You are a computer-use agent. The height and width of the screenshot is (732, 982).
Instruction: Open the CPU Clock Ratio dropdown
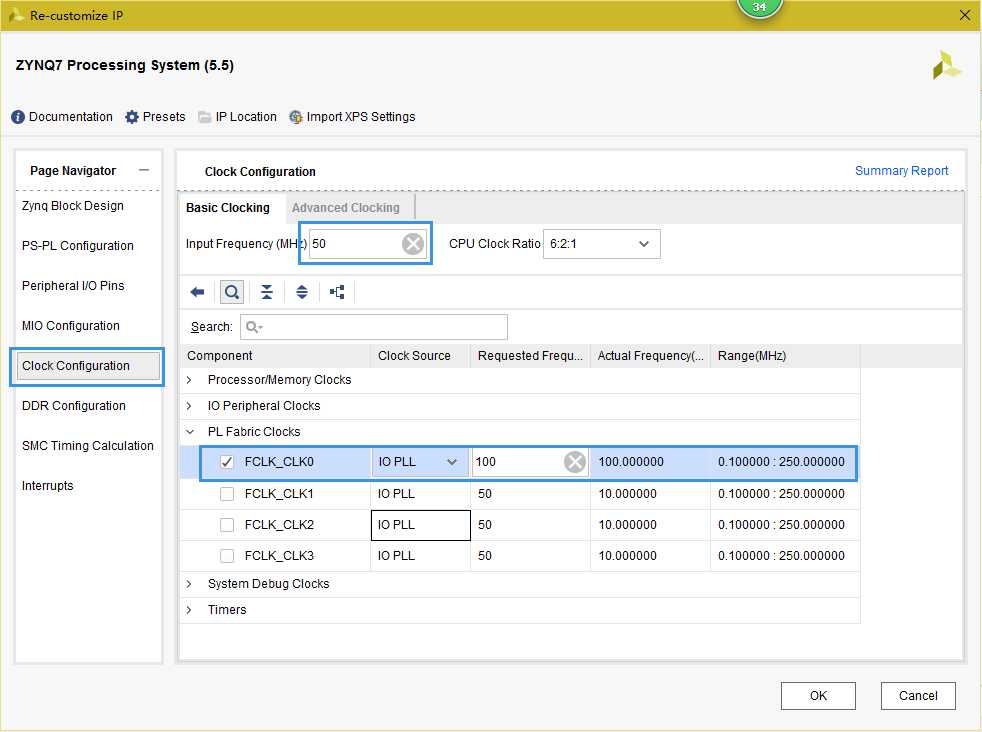pyautogui.click(x=601, y=244)
